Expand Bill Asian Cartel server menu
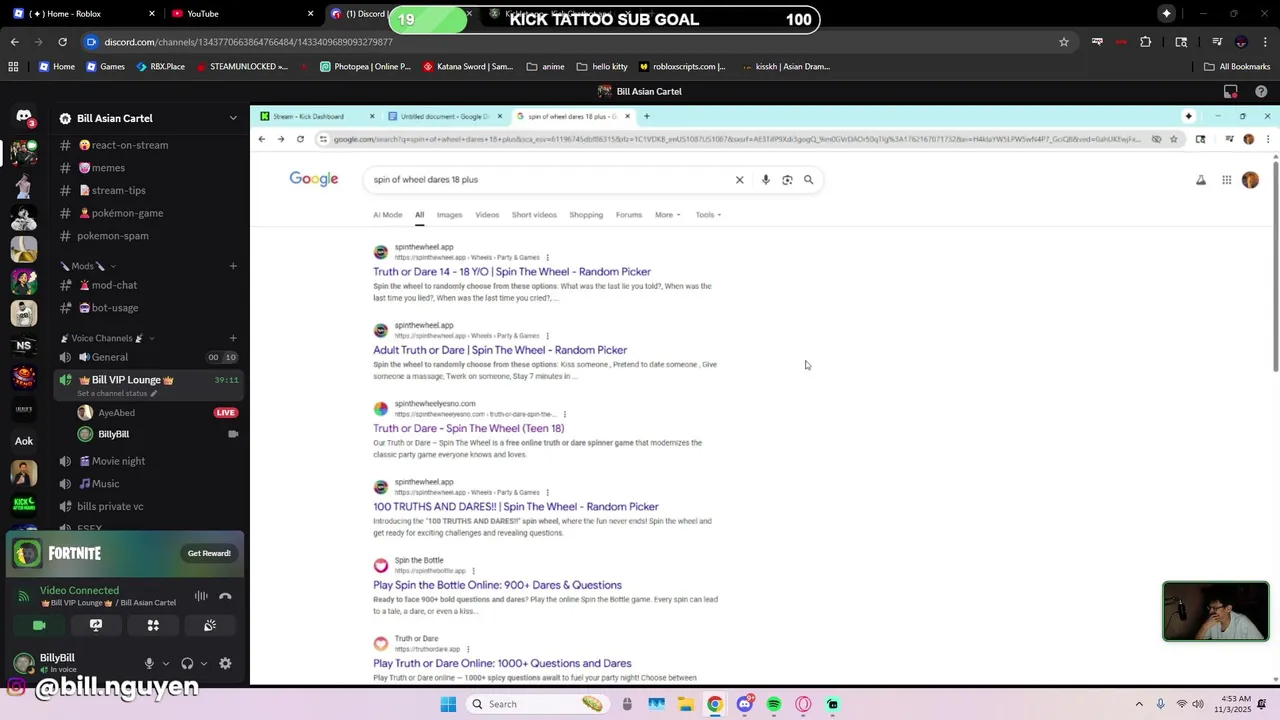 pos(233,118)
